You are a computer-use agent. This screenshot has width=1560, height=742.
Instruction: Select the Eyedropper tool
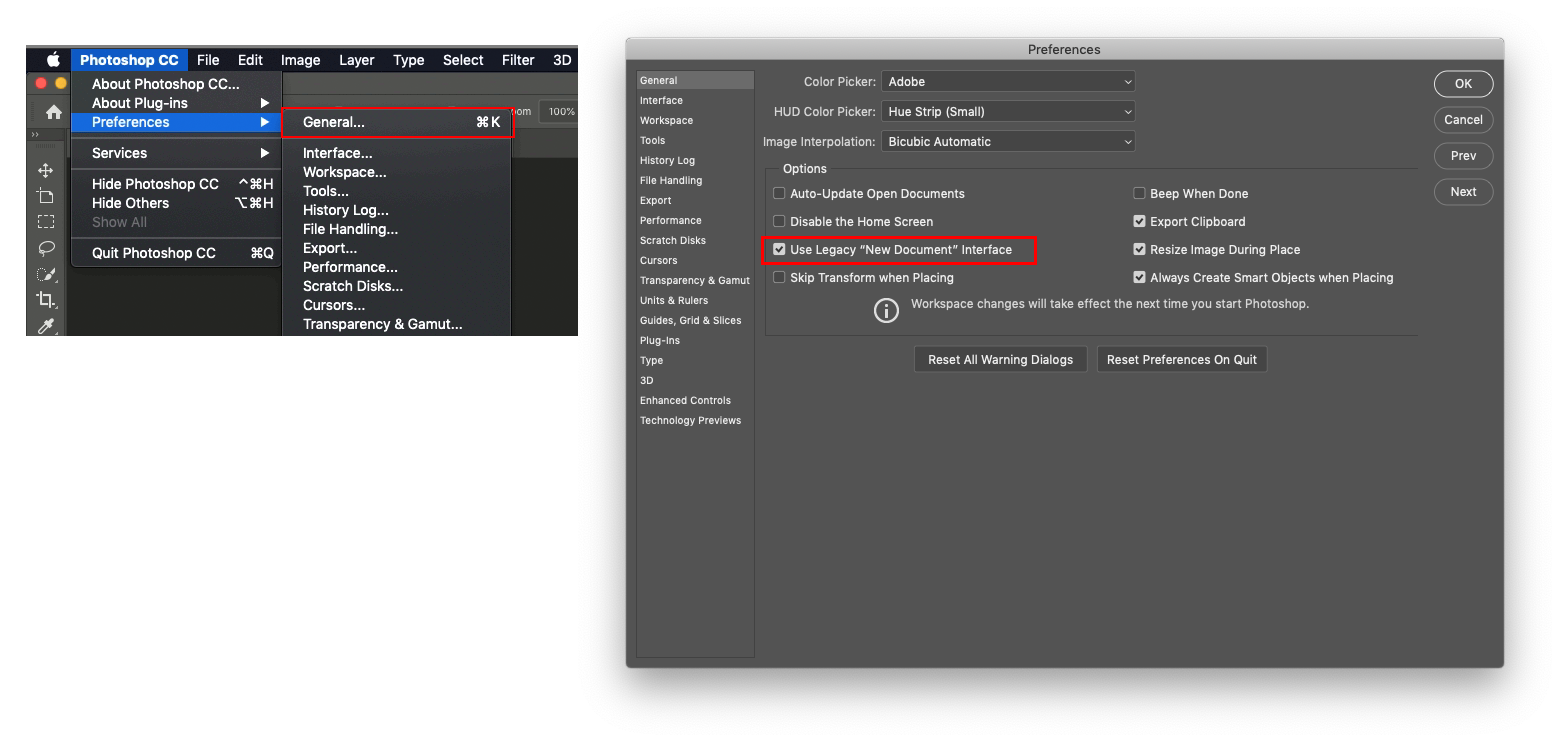pos(45,326)
